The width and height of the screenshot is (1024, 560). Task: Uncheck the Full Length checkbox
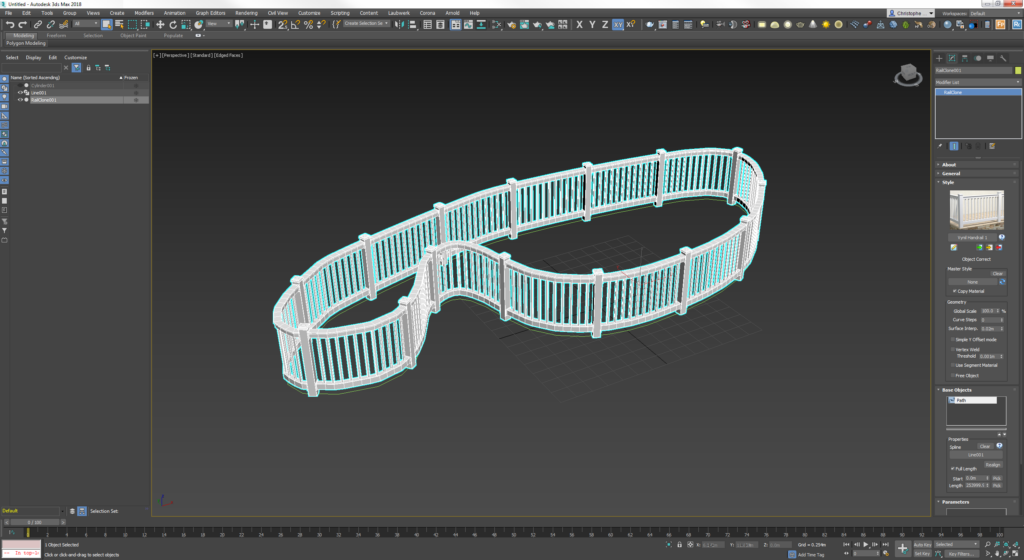[x=953, y=469]
